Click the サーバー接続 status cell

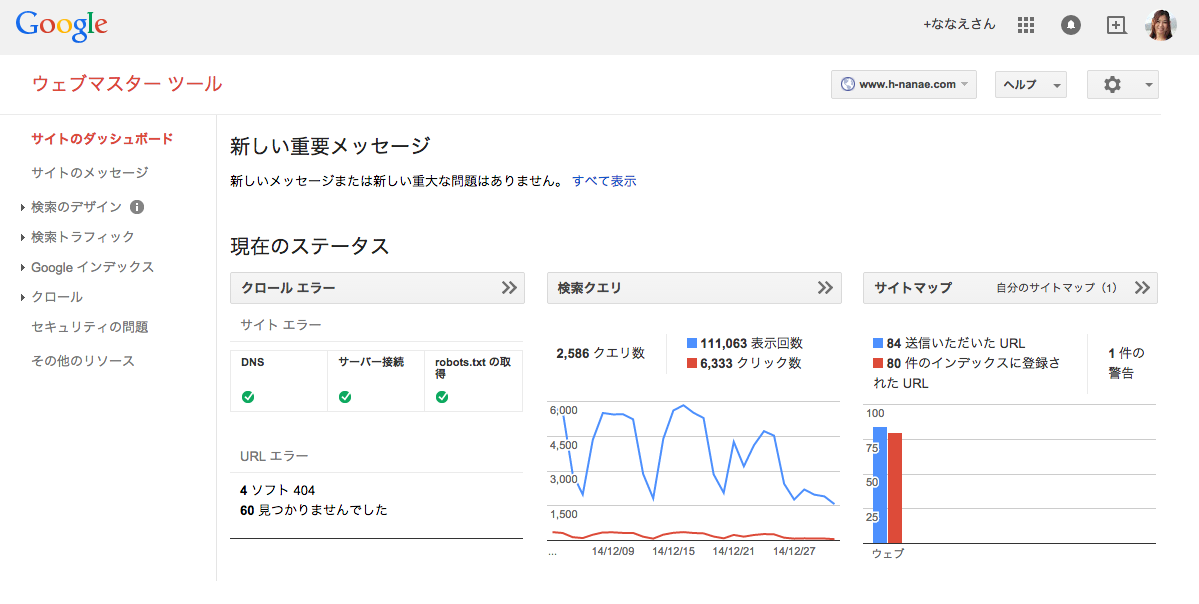click(x=375, y=381)
